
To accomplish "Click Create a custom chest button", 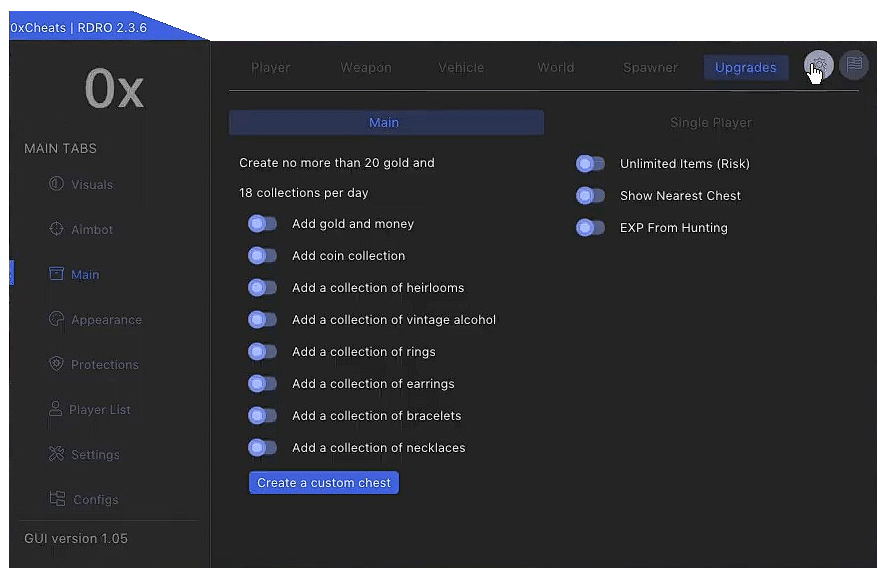I will click(x=324, y=483).
